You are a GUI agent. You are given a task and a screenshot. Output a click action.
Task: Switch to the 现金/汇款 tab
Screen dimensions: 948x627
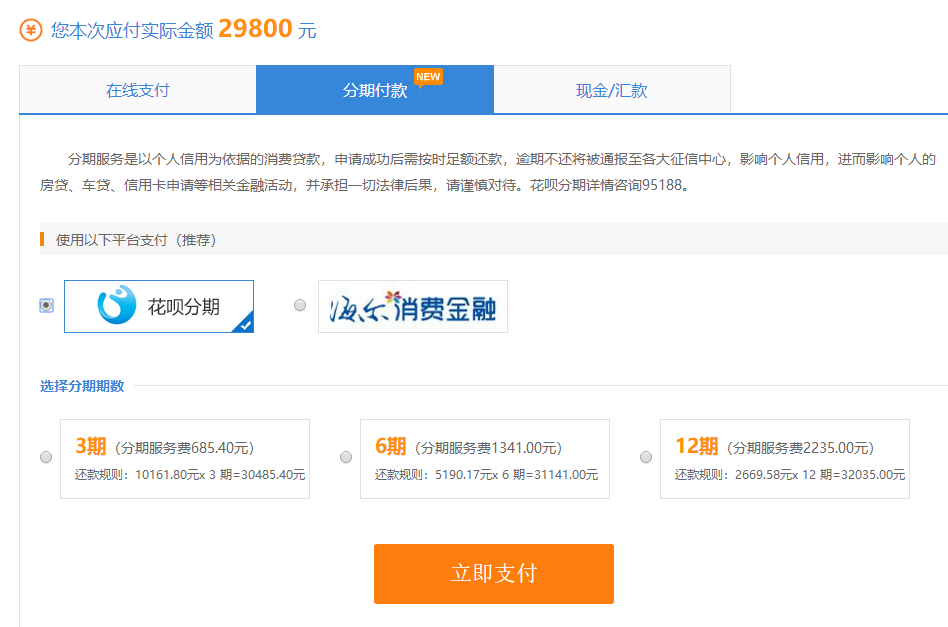[612, 90]
